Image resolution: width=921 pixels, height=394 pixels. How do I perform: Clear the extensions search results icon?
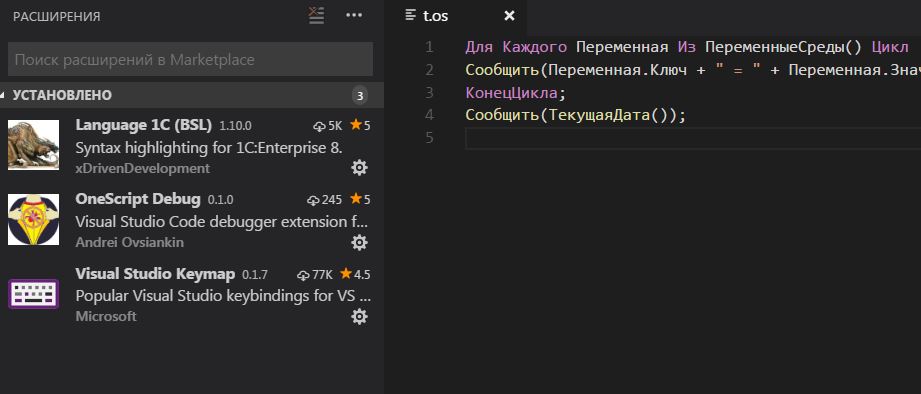coord(317,16)
